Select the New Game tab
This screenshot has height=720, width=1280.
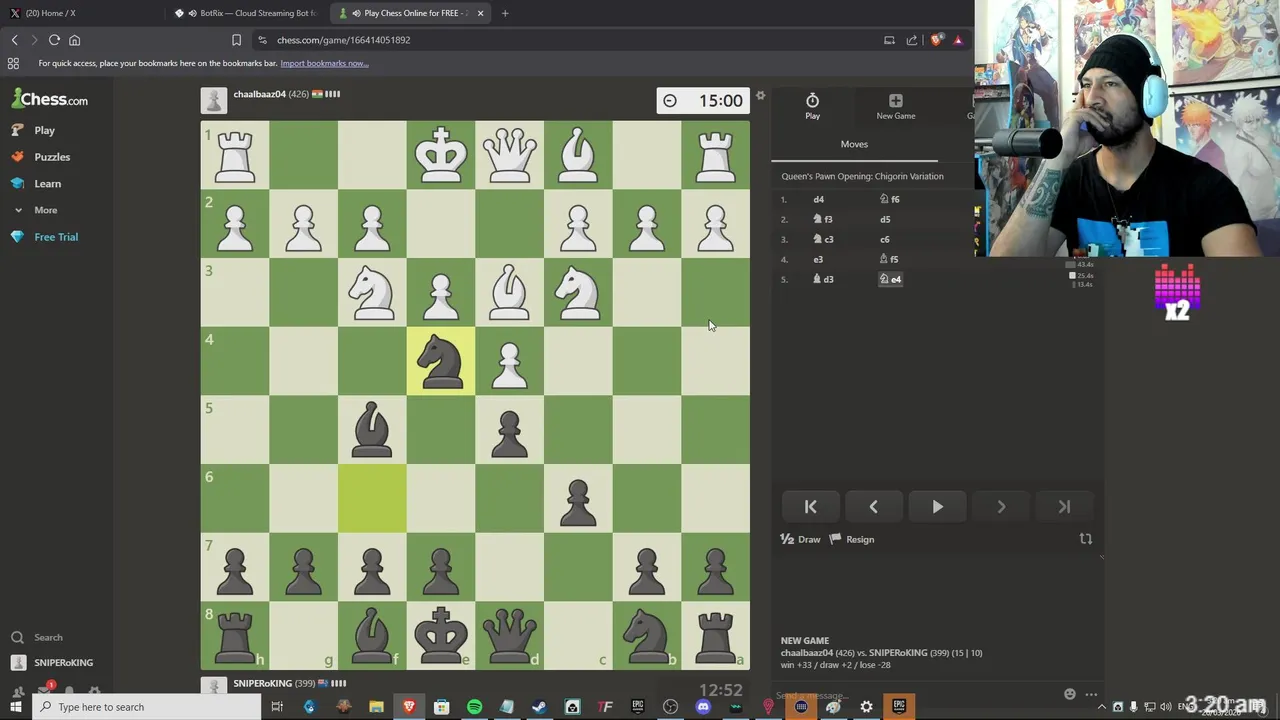(x=895, y=106)
